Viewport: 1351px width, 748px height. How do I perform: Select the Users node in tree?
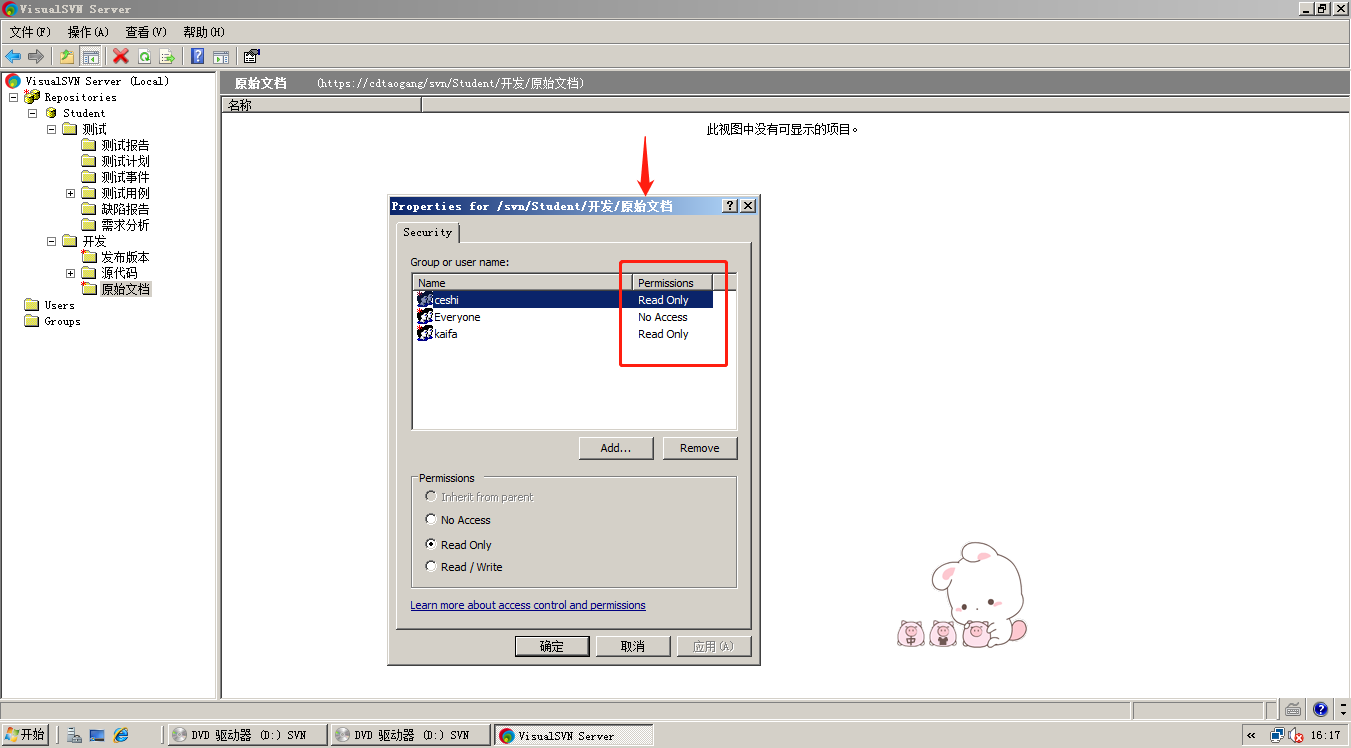tap(59, 305)
